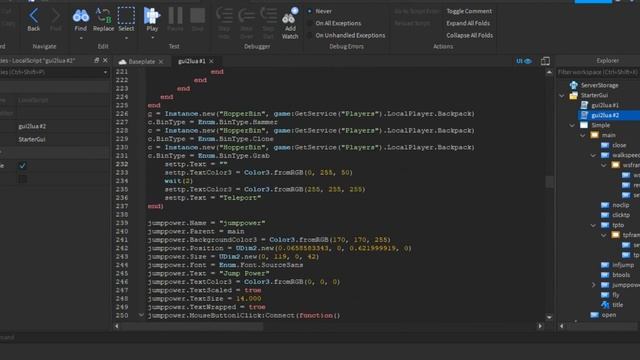Toggle the UI visibility eye button

point(523,61)
